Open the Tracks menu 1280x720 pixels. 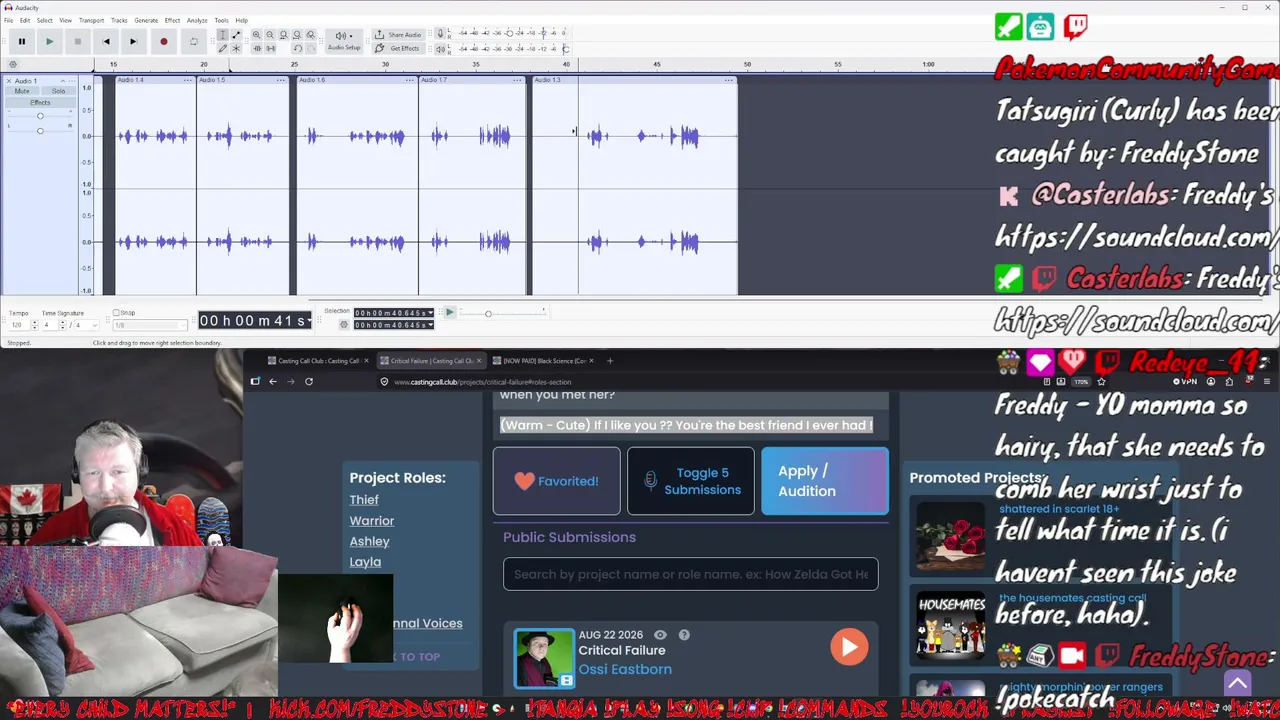pos(119,20)
